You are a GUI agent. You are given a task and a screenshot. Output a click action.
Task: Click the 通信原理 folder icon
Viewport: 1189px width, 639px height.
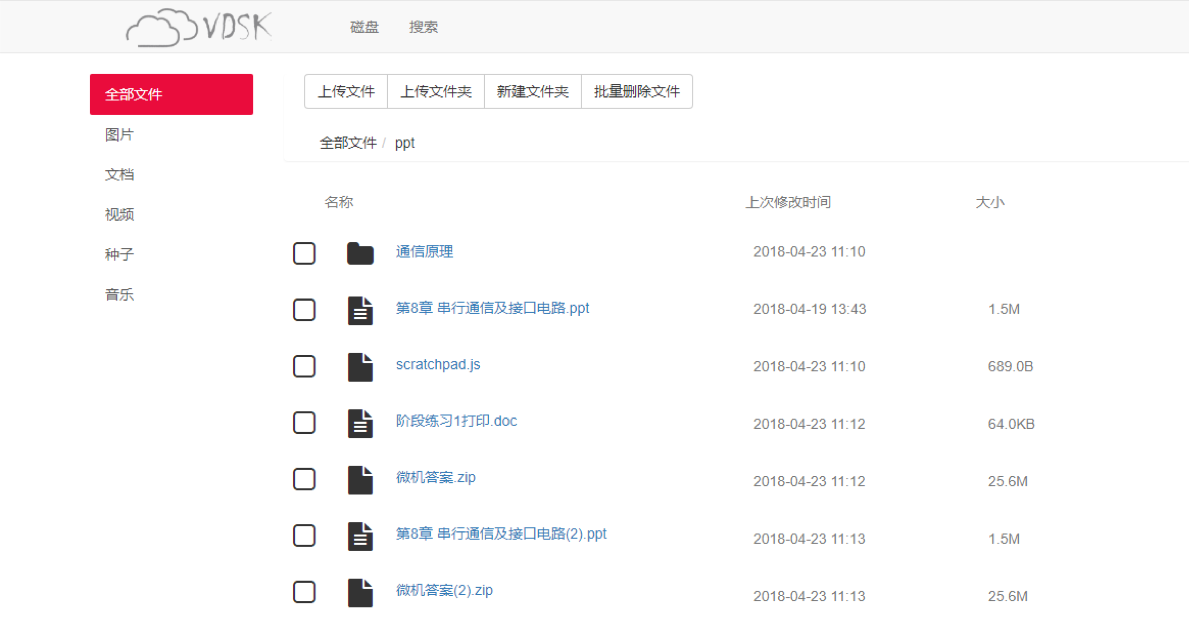click(360, 253)
